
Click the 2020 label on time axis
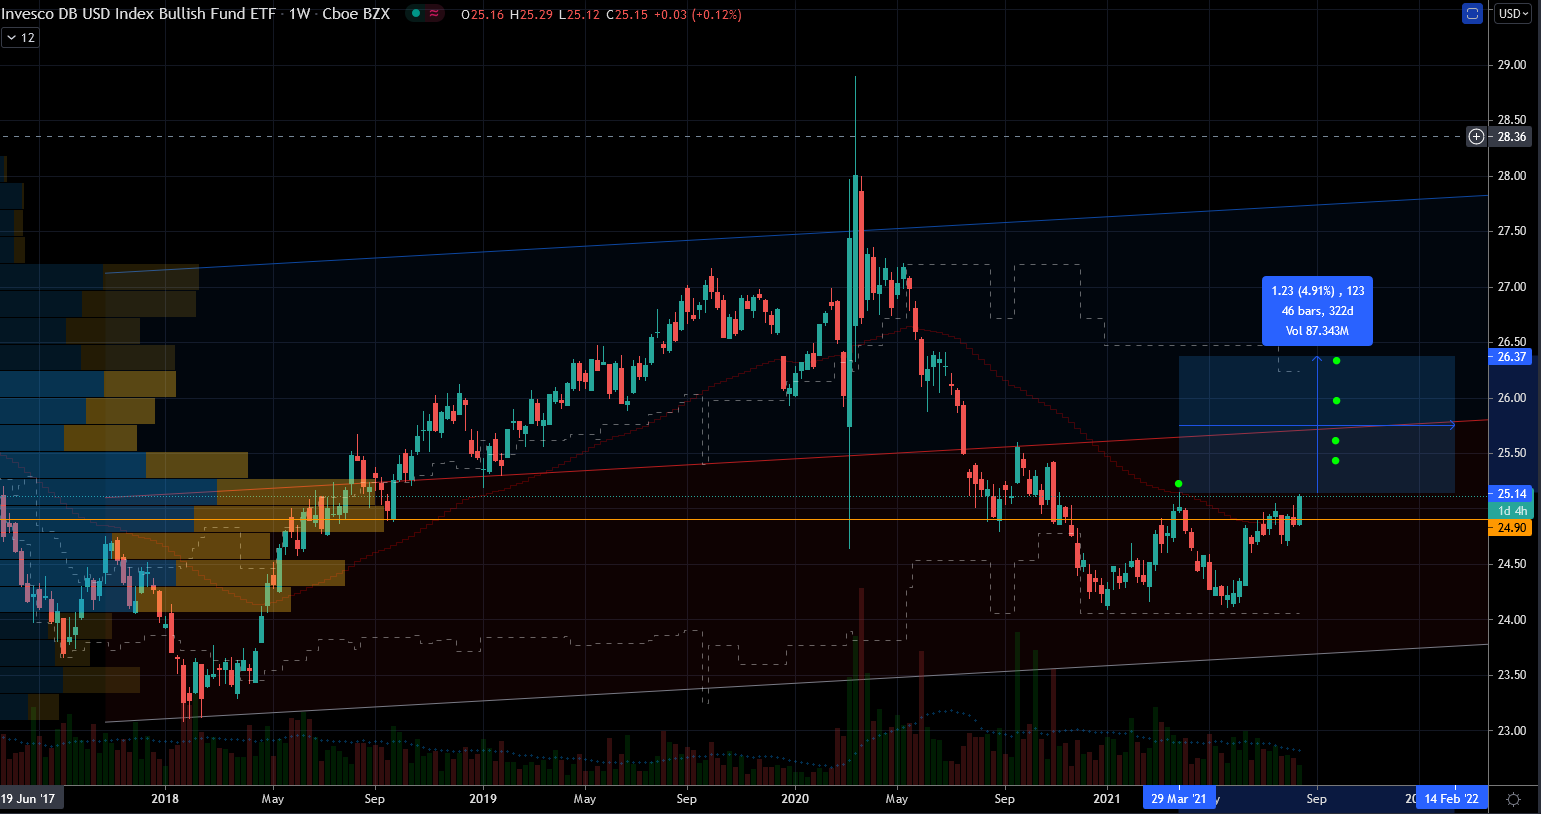click(795, 799)
